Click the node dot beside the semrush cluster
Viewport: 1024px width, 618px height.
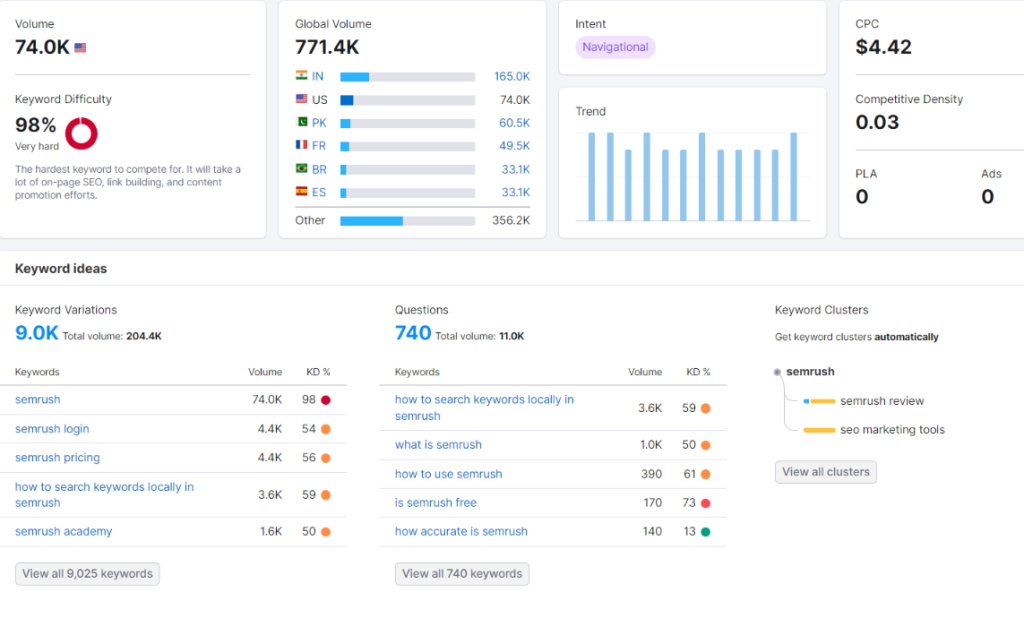[x=776, y=371]
